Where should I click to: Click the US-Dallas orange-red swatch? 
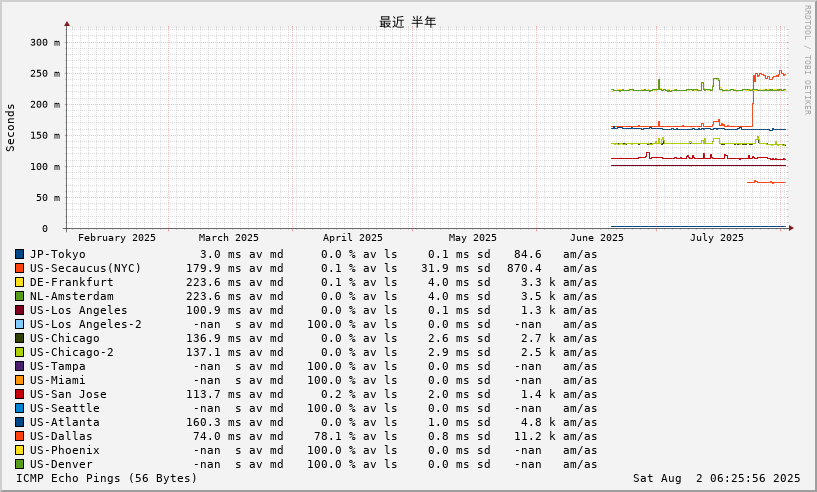[19, 436]
